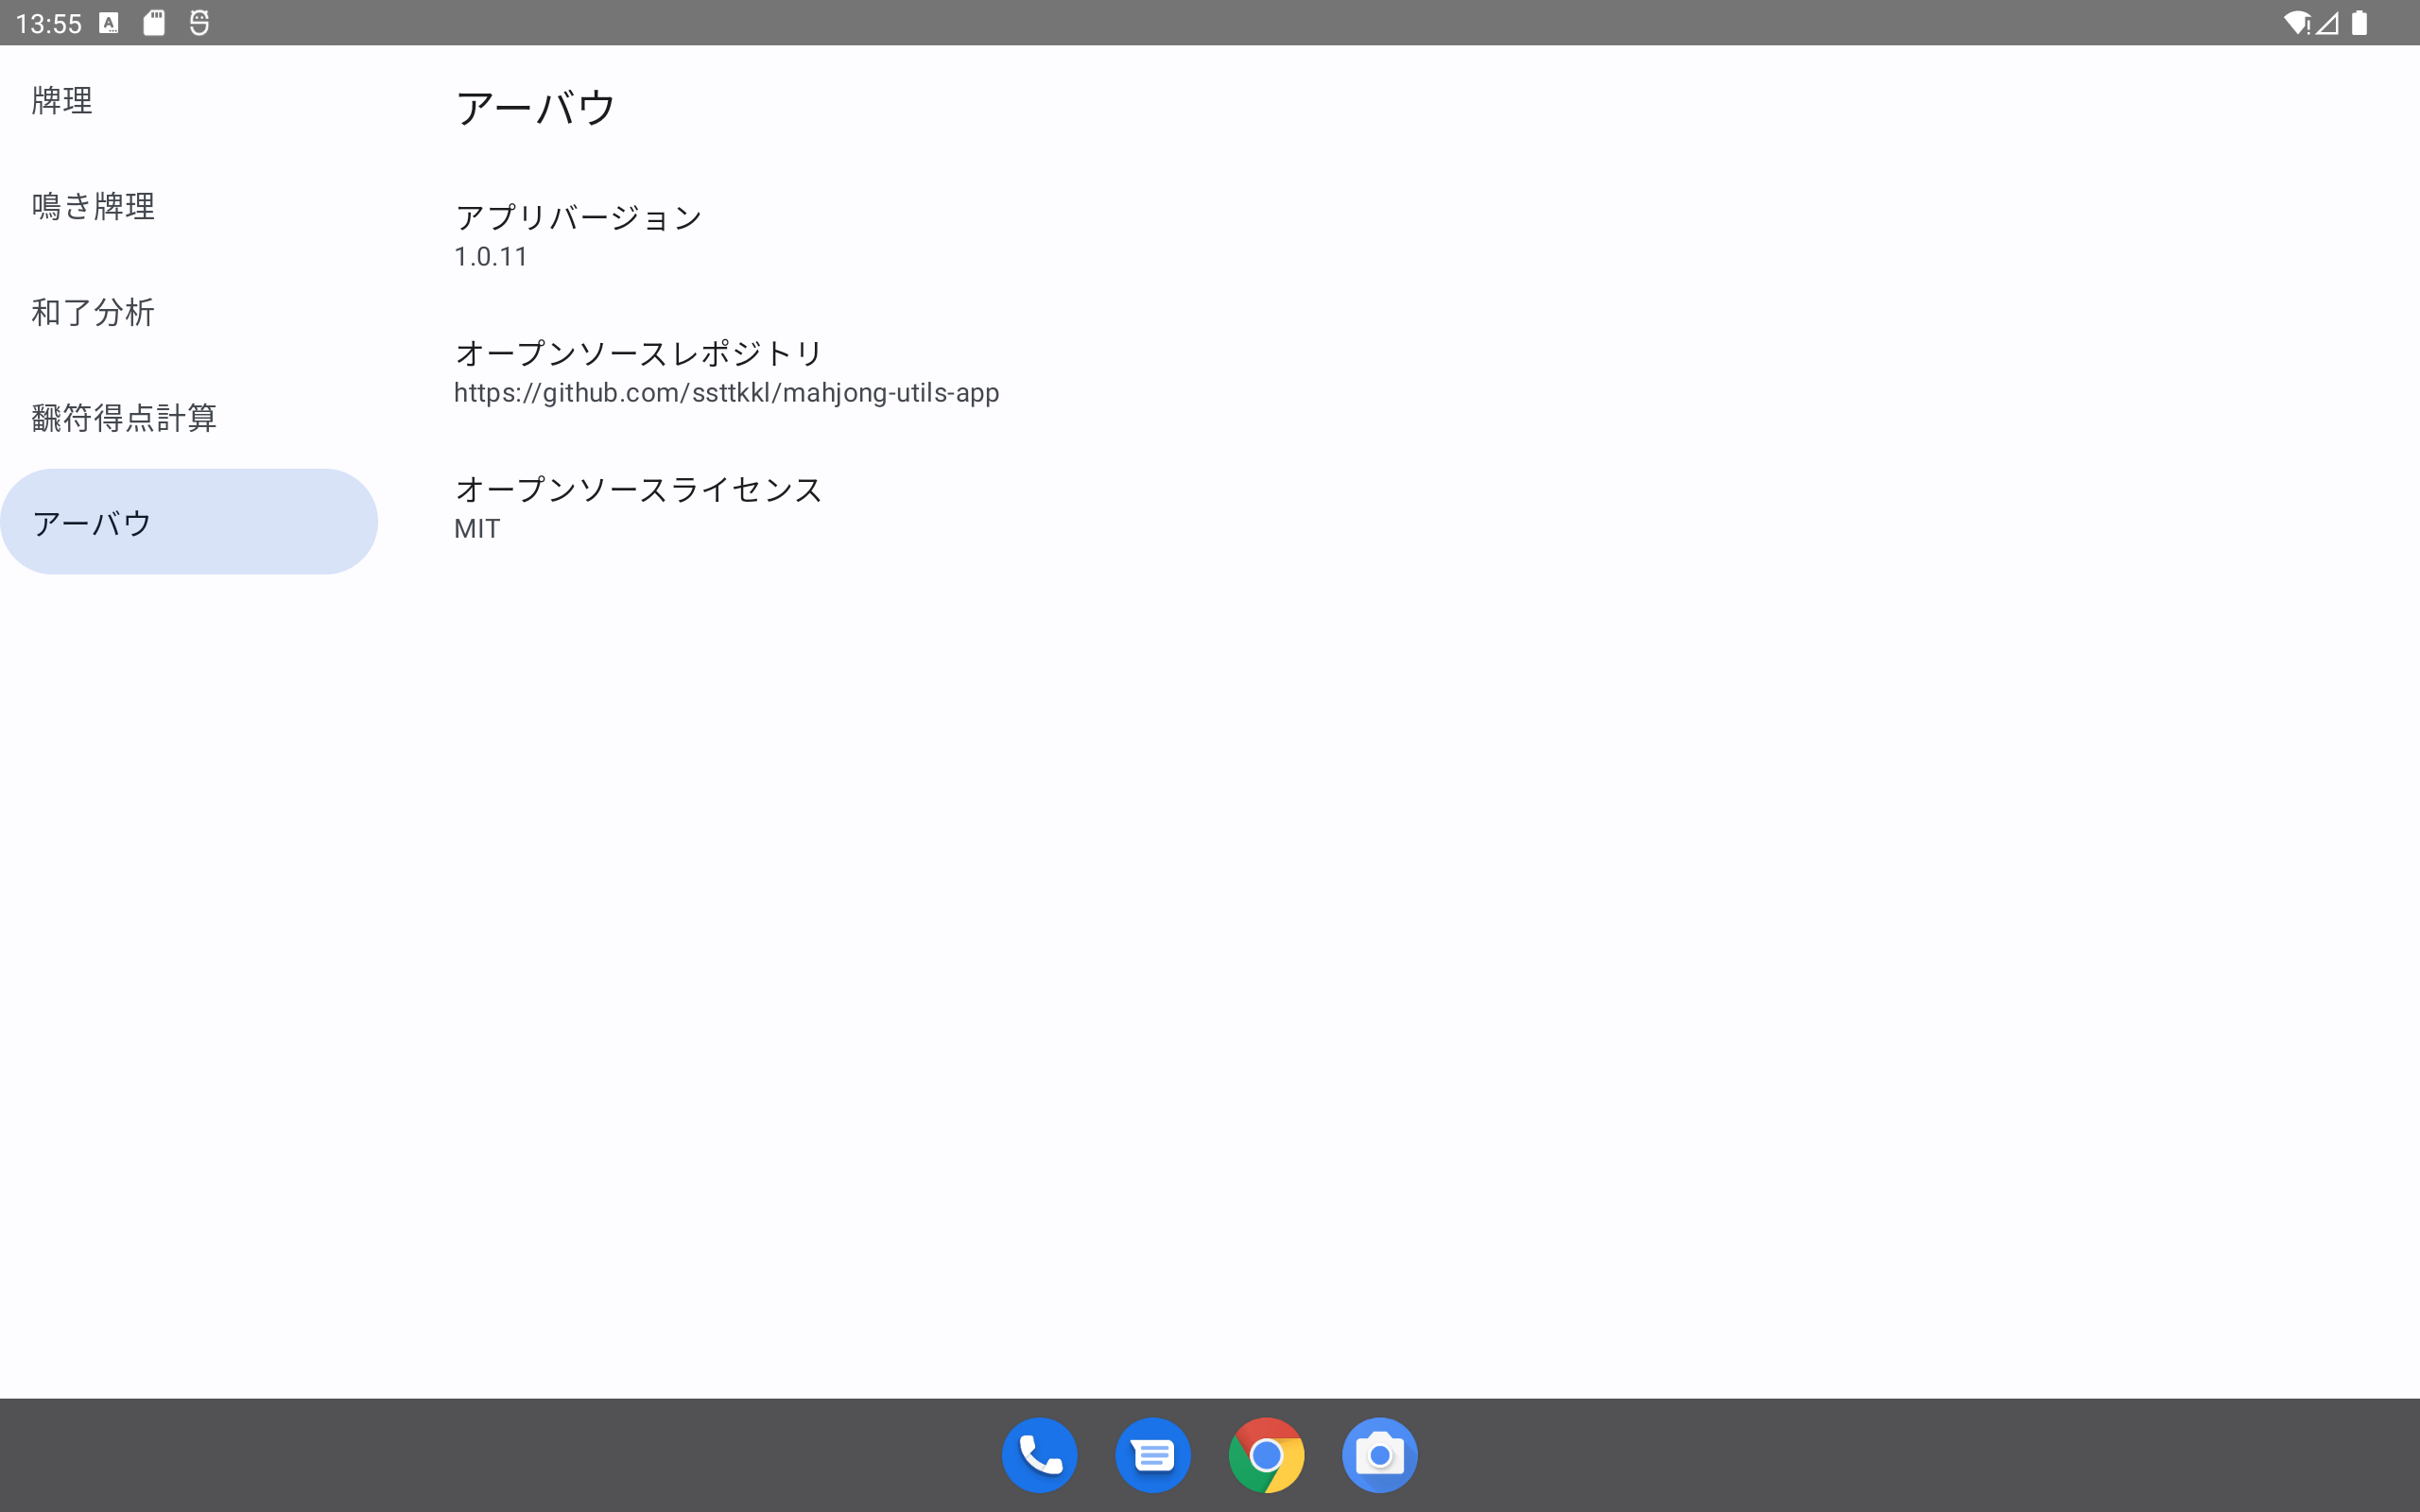The image size is (2420, 1512).
Task: Tap the Wi-Fi status icon
Action: click(2296, 23)
